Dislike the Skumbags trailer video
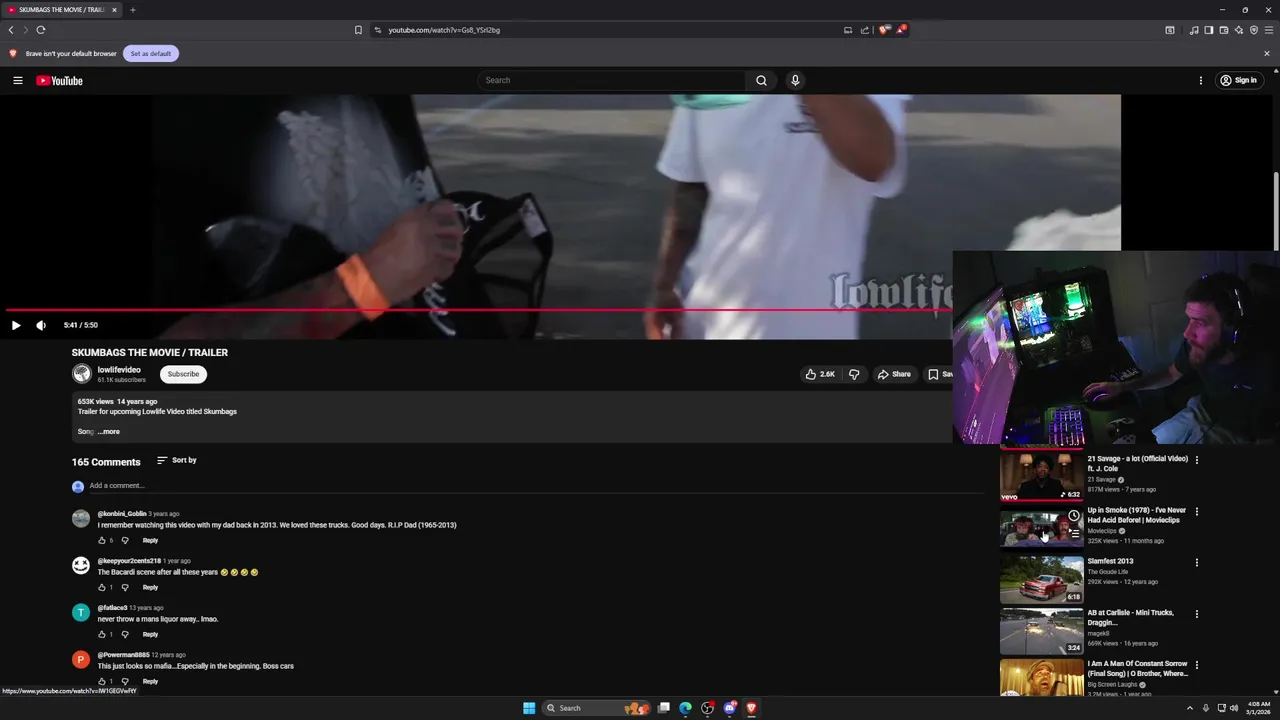This screenshot has width=1280, height=720. (x=854, y=374)
